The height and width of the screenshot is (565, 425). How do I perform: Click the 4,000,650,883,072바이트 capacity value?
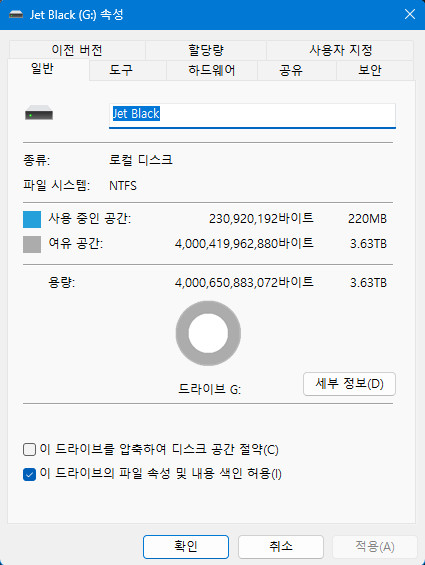point(244,282)
